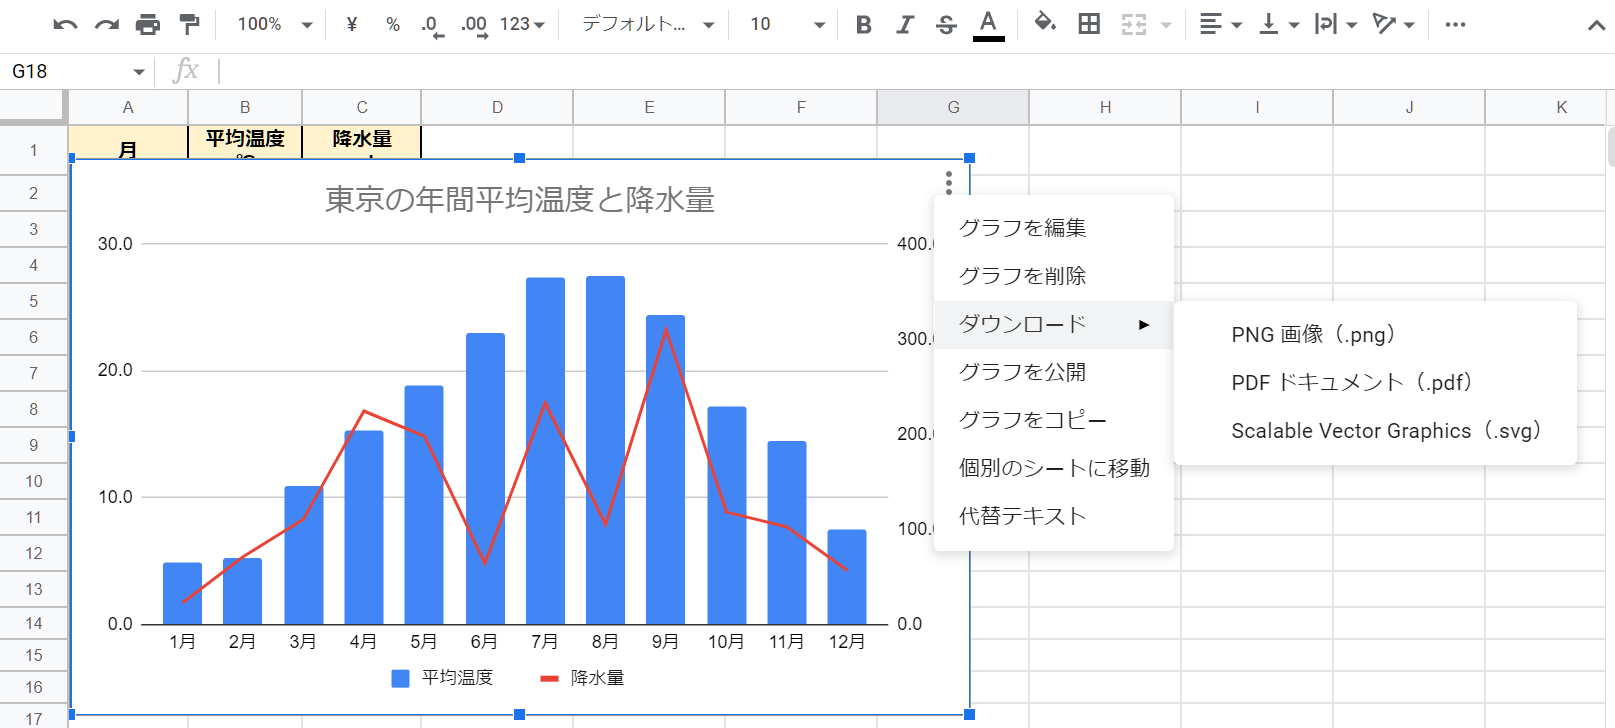
Task: Download as PNG 画像 (.png)
Action: click(1375, 334)
